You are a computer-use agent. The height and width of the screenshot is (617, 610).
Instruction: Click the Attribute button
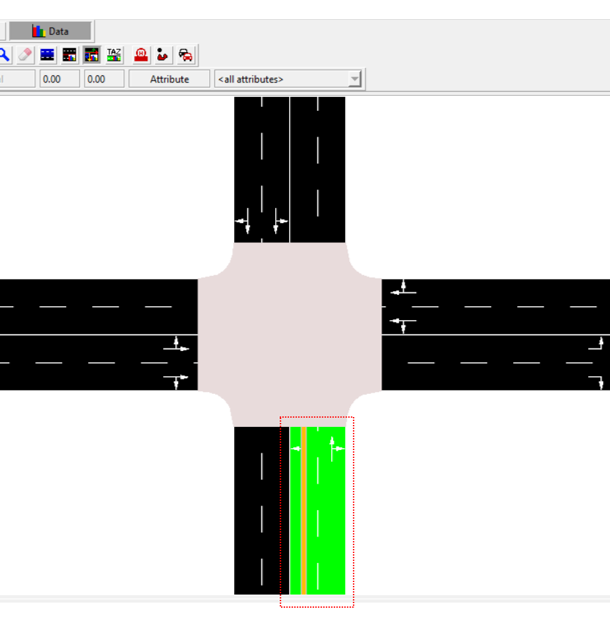pos(169,79)
